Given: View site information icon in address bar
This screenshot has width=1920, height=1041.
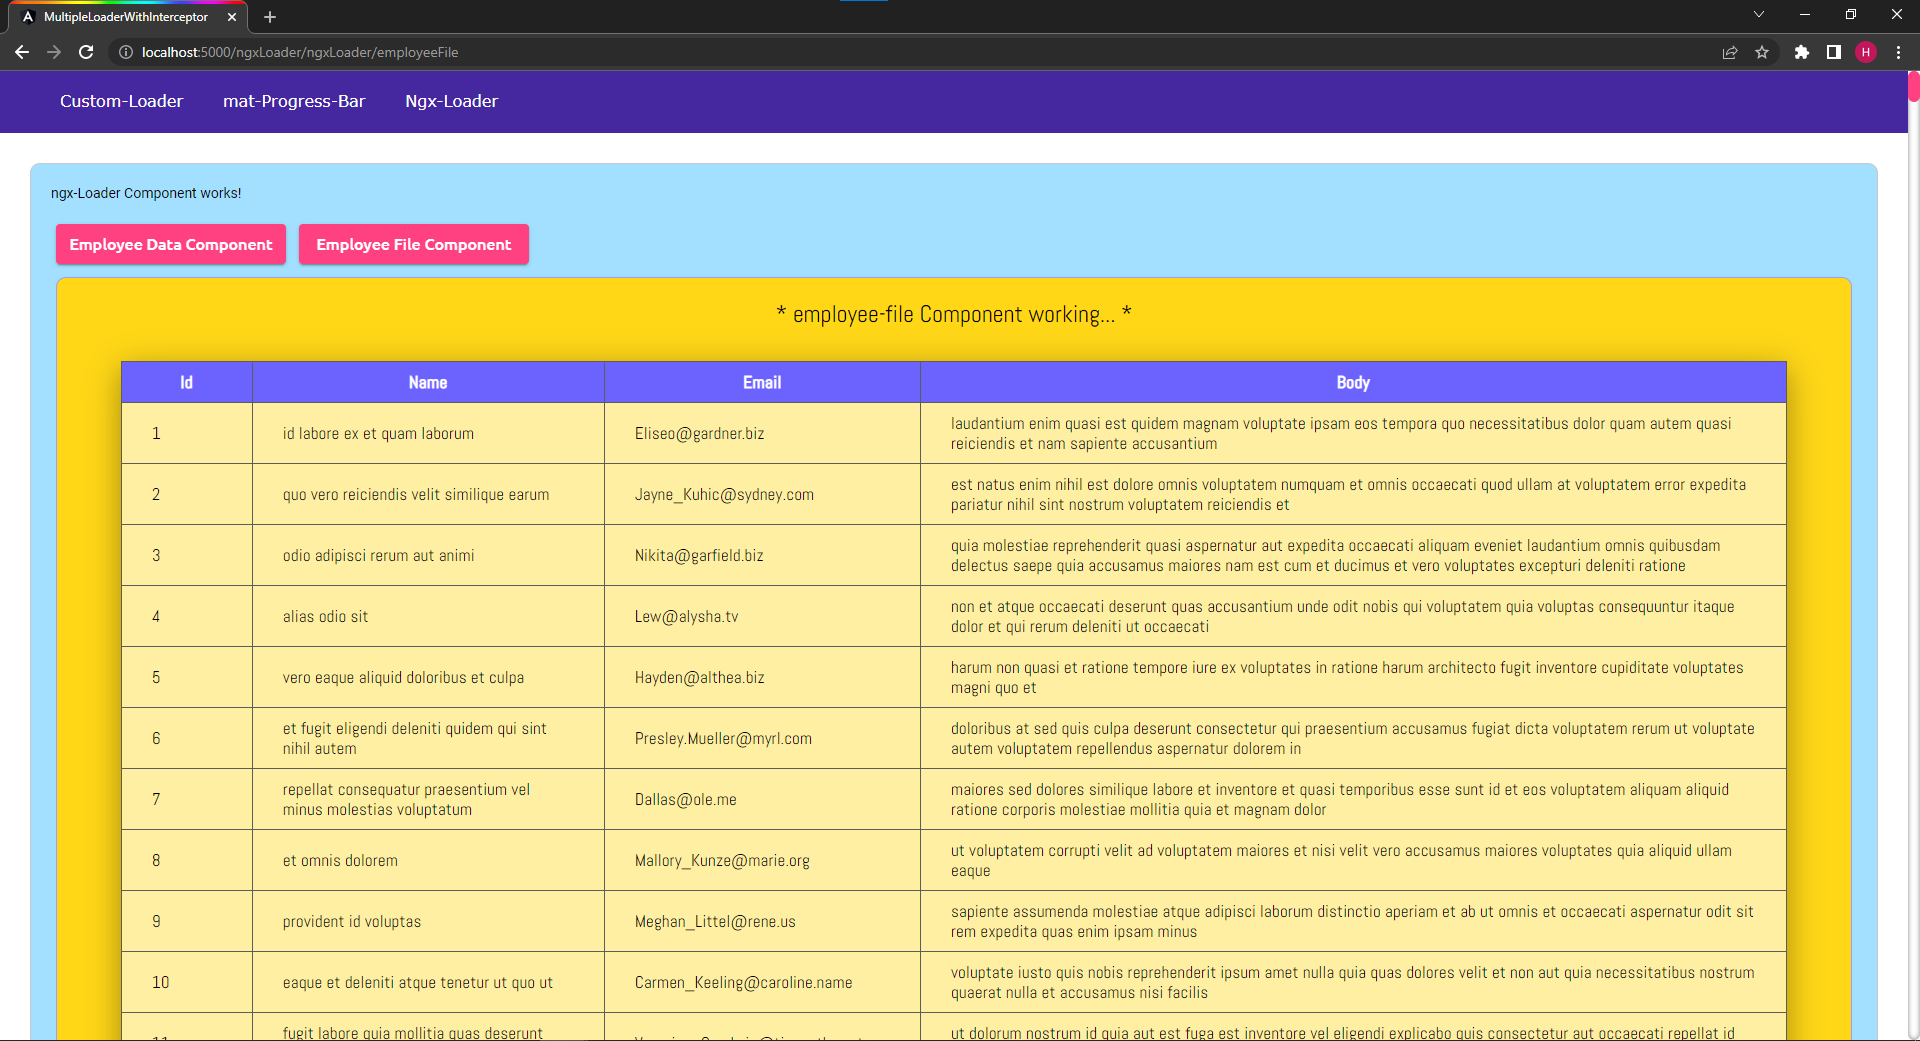Looking at the screenshot, I should click(x=126, y=52).
